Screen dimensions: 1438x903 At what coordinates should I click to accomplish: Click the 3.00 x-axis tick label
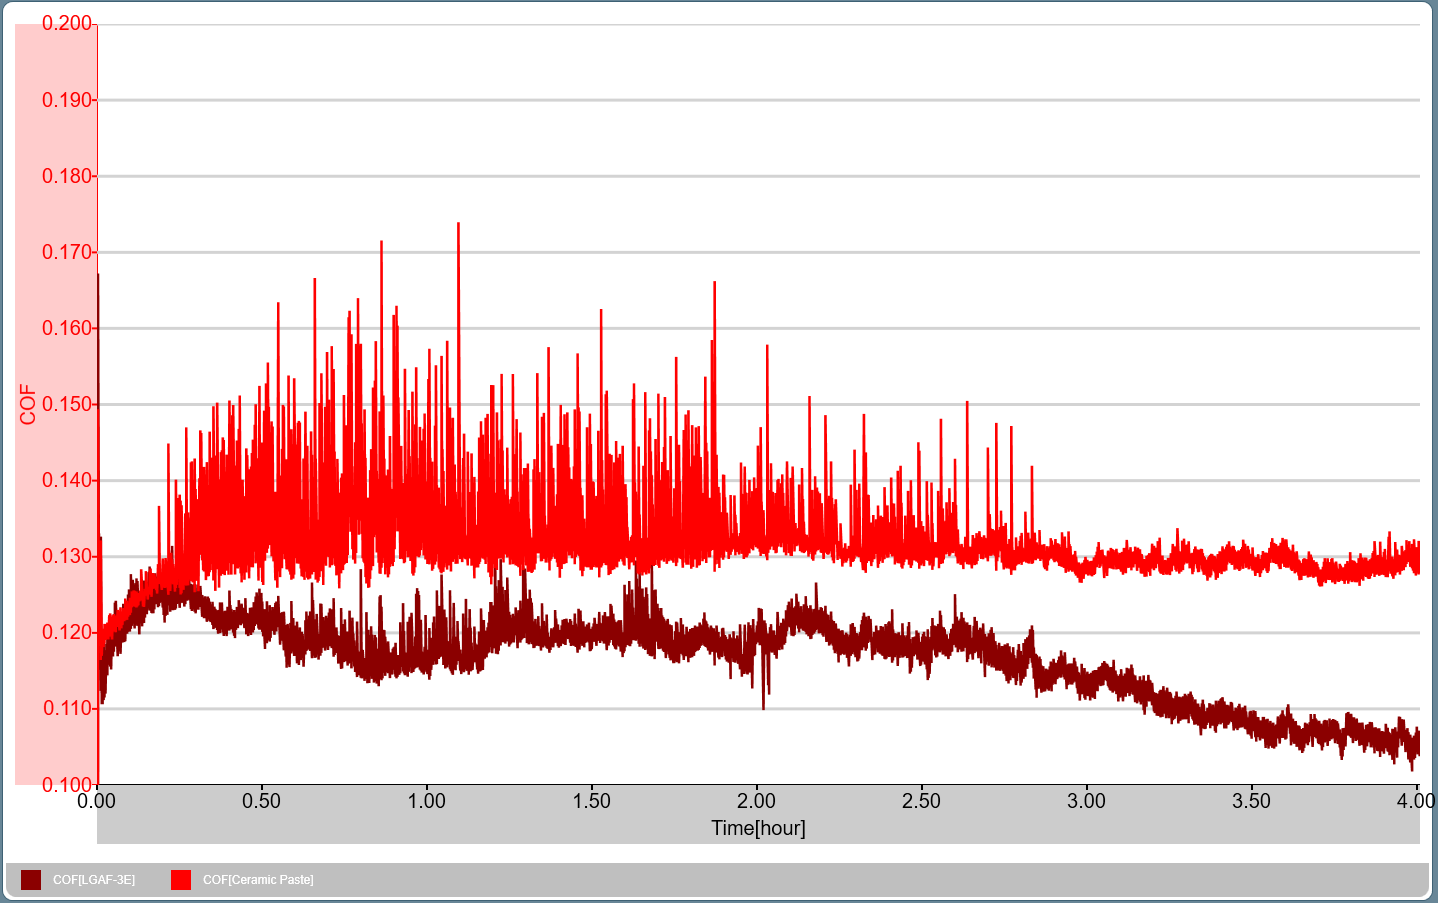1086,801
